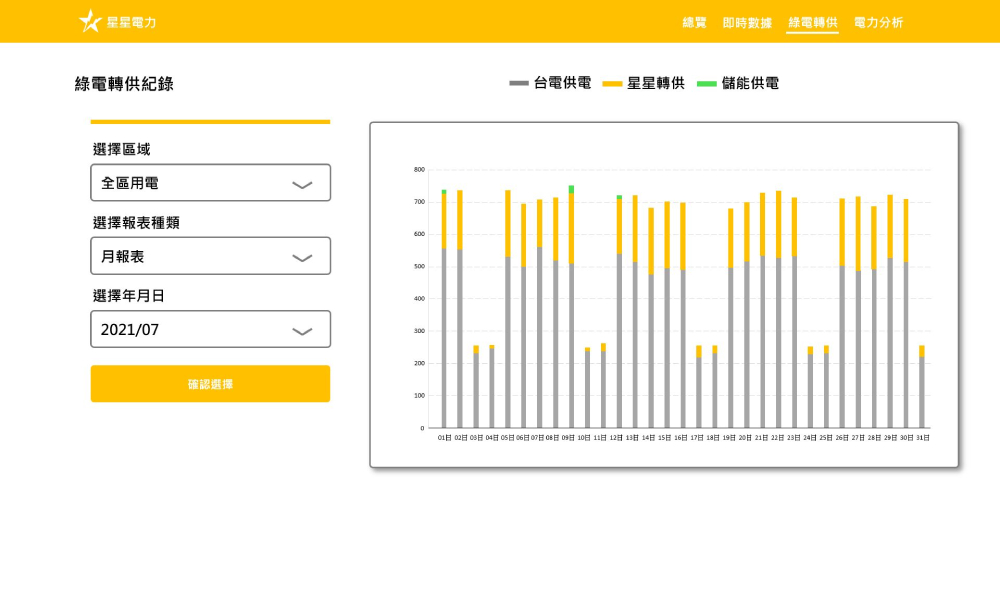
Task: Open the 全區用電 region dropdown
Action: pos(210,182)
